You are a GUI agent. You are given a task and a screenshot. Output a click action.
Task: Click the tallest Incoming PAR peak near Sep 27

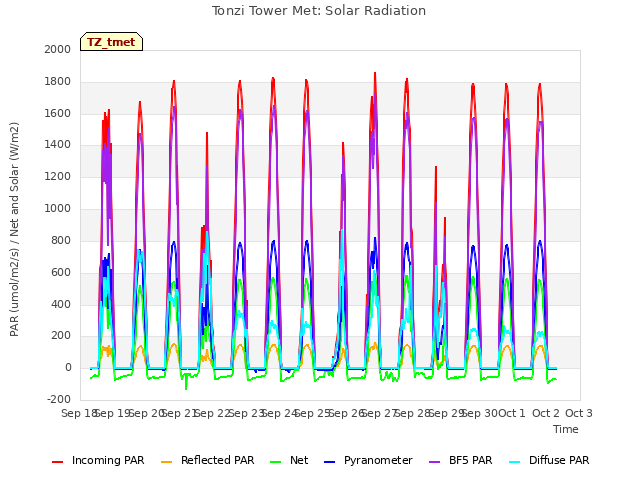click(x=375, y=74)
